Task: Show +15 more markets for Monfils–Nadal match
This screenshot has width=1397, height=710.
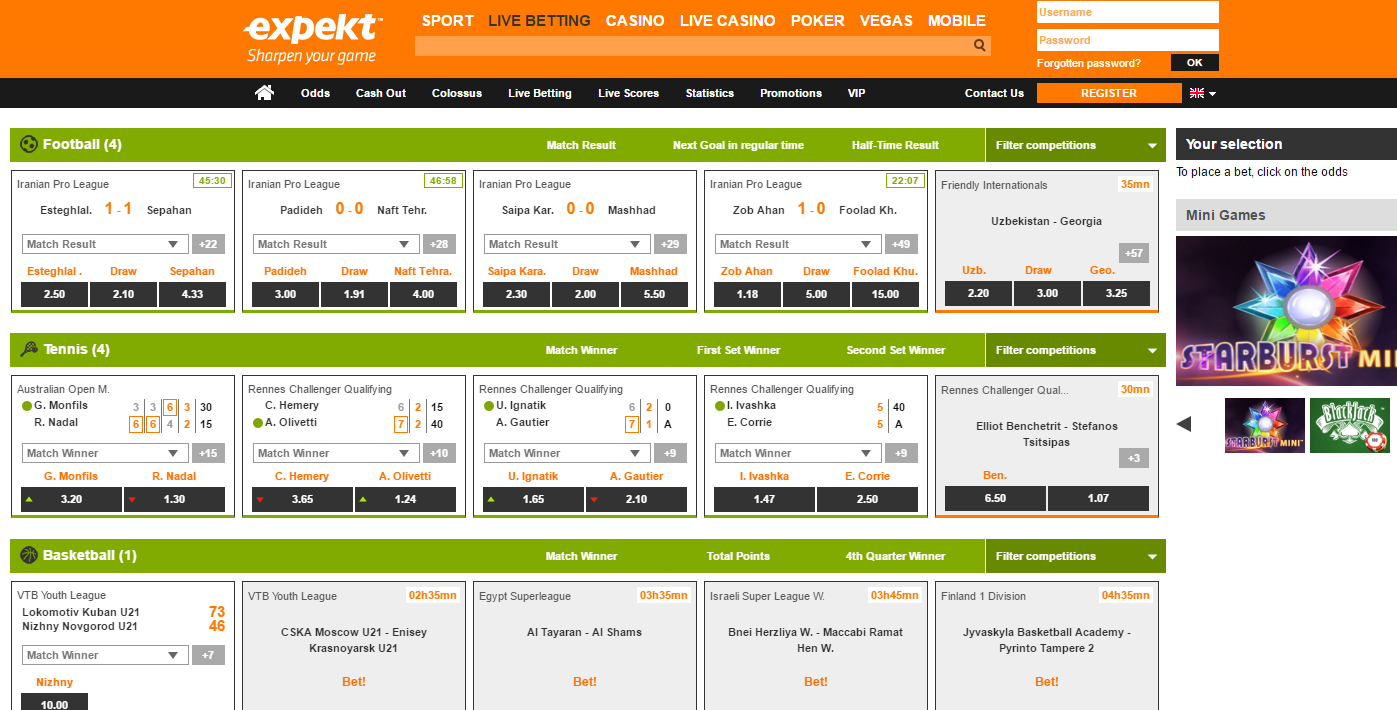Action: point(209,453)
